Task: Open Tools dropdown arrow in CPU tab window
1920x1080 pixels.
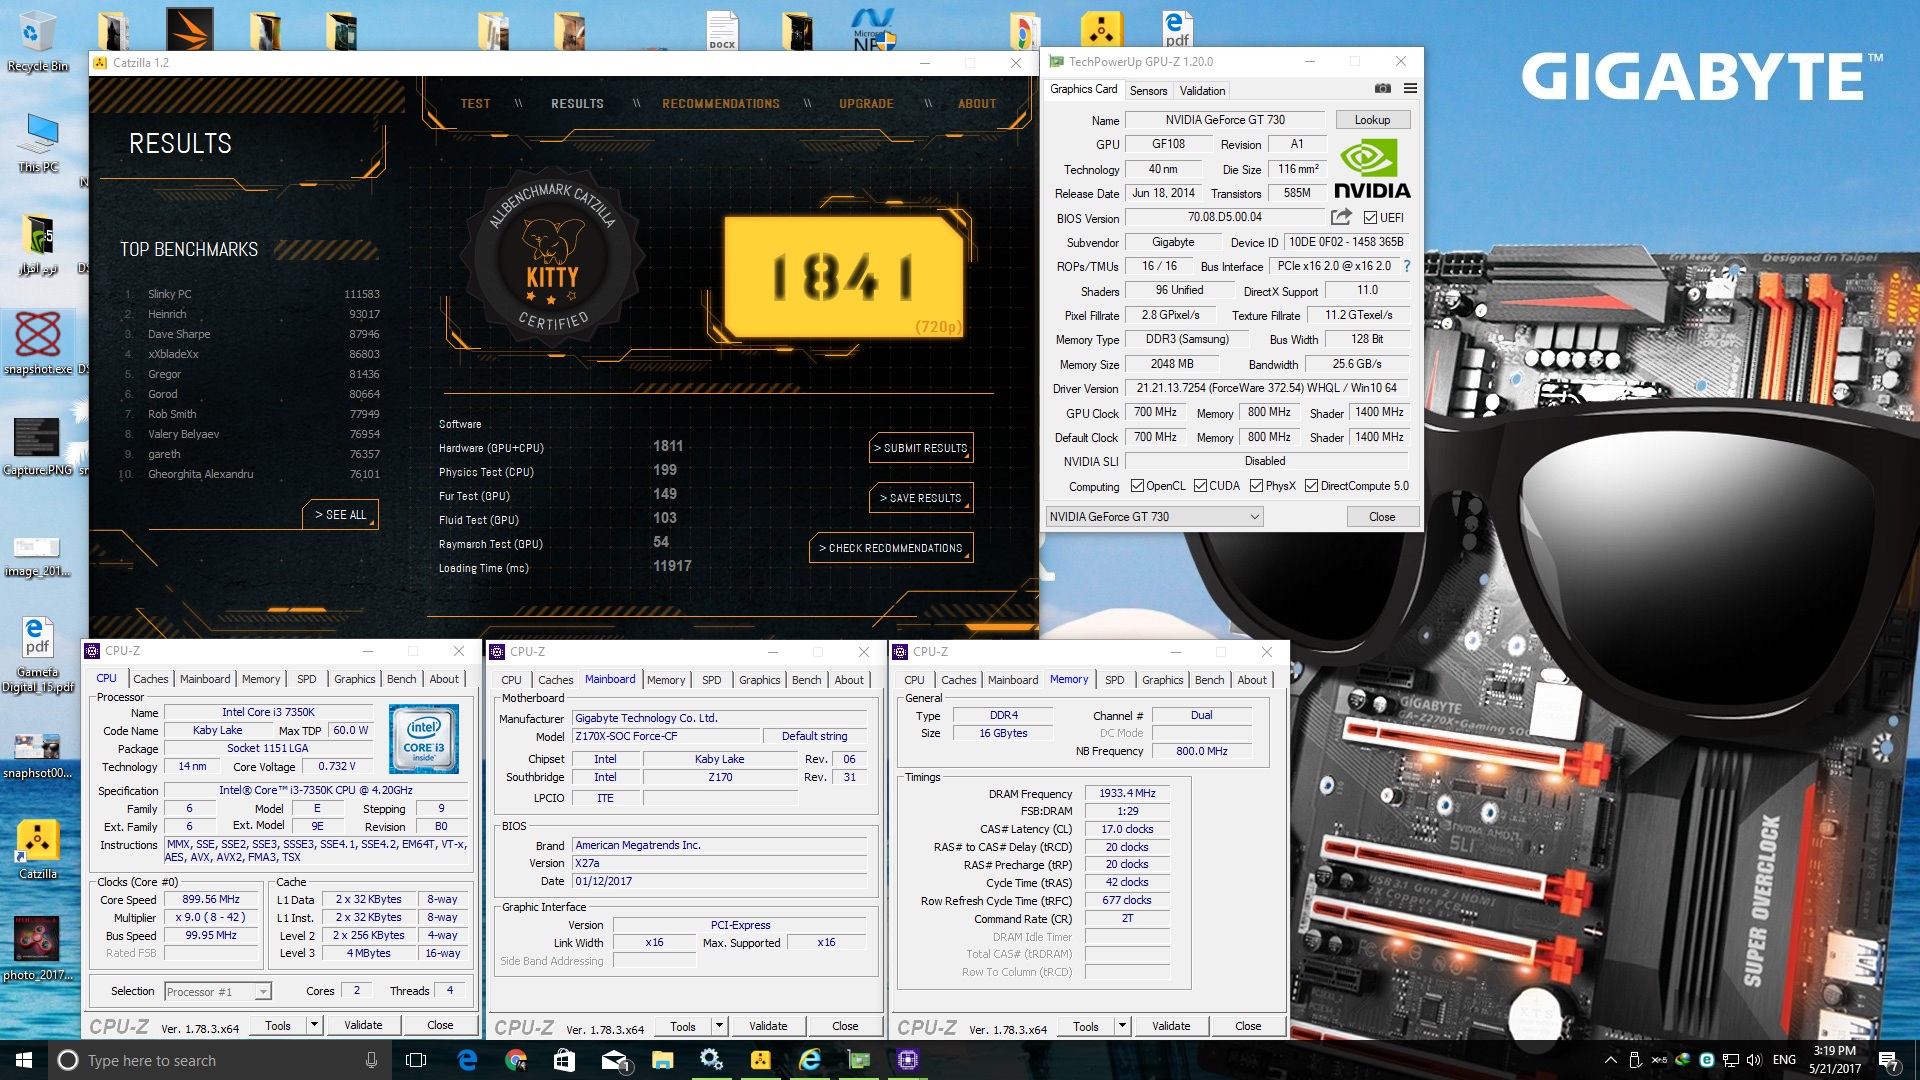Action: [x=314, y=1025]
